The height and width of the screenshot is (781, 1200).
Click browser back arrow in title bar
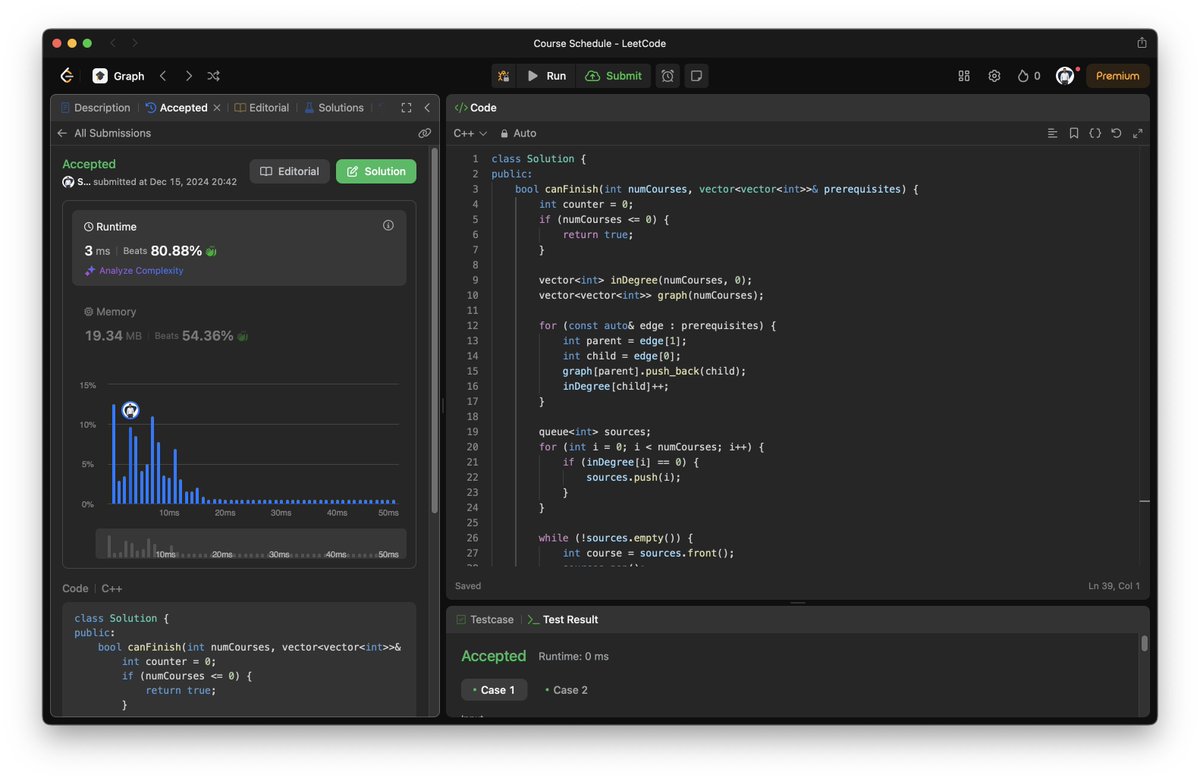pos(113,43)
